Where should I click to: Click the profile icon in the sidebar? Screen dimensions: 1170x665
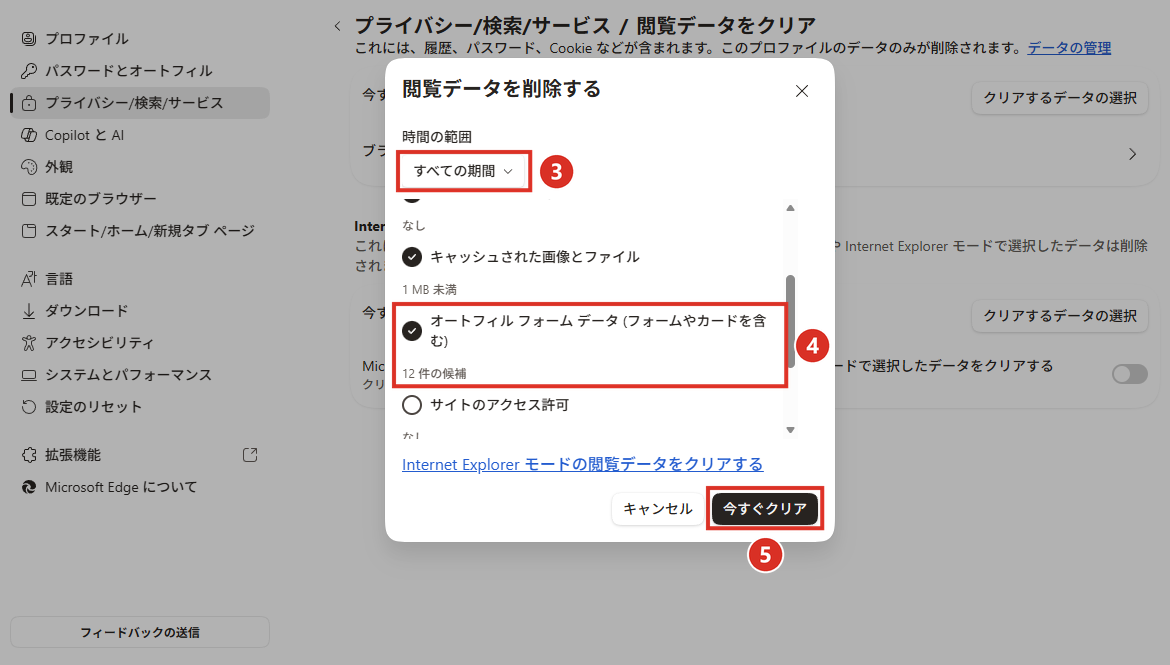click(x=28, y=38)
